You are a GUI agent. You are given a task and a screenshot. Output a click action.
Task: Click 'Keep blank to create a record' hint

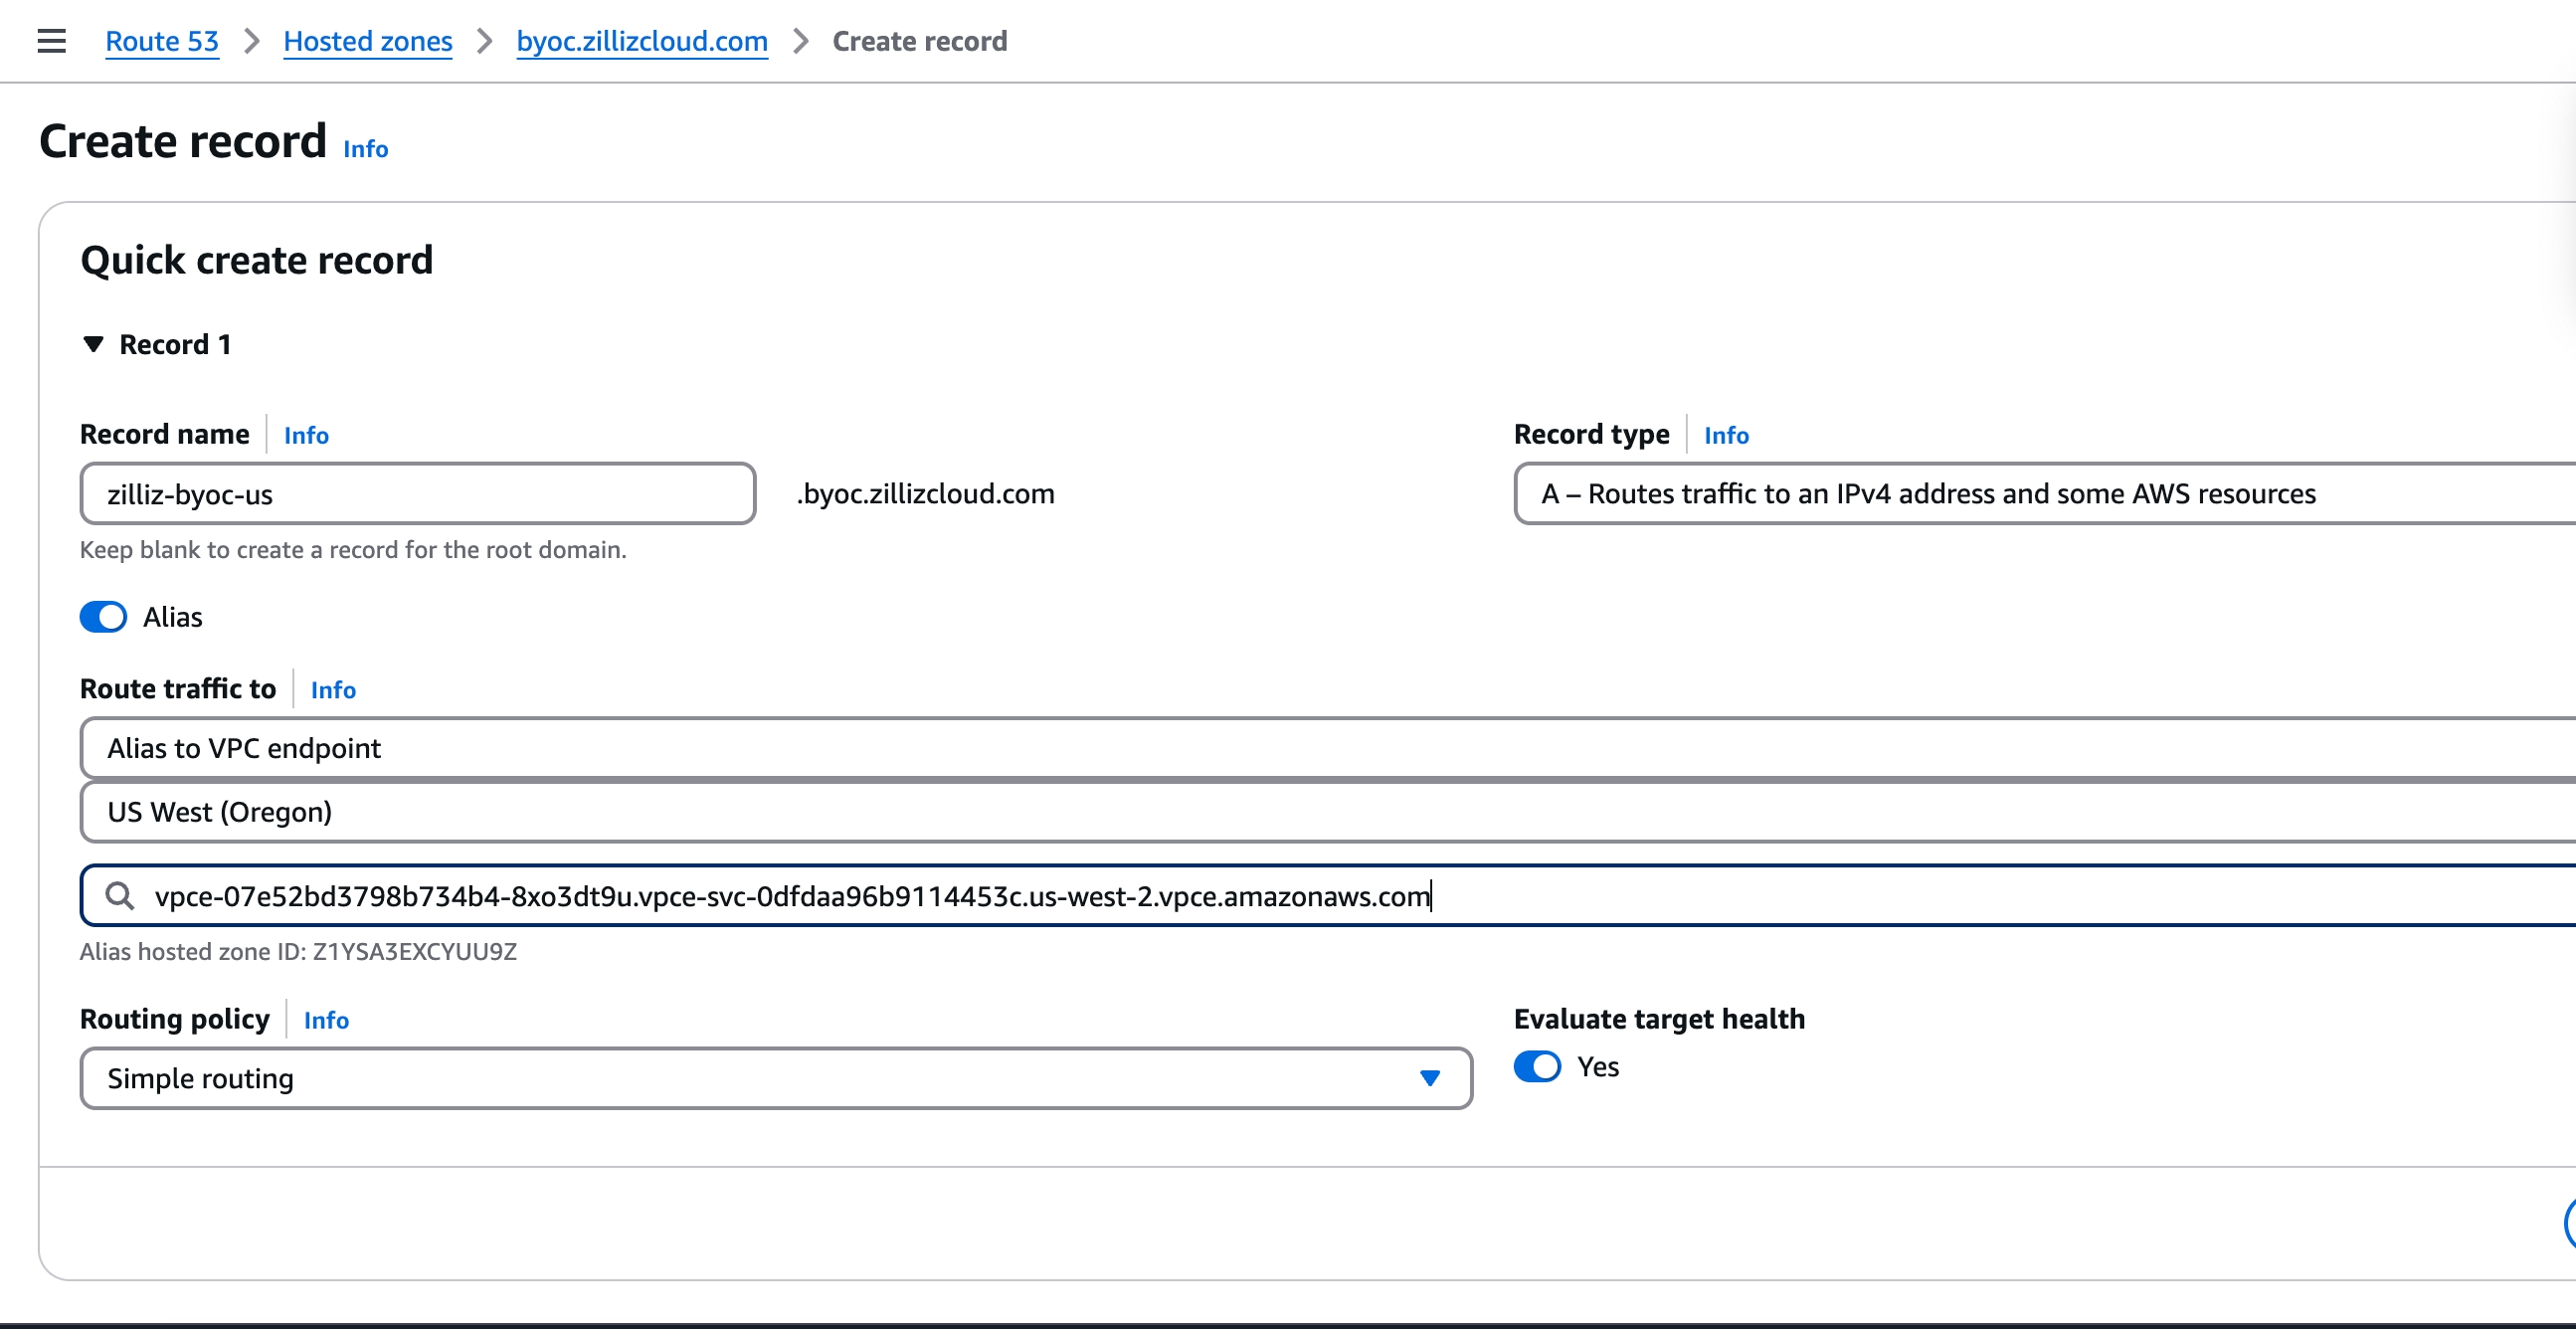coord(353,550)
